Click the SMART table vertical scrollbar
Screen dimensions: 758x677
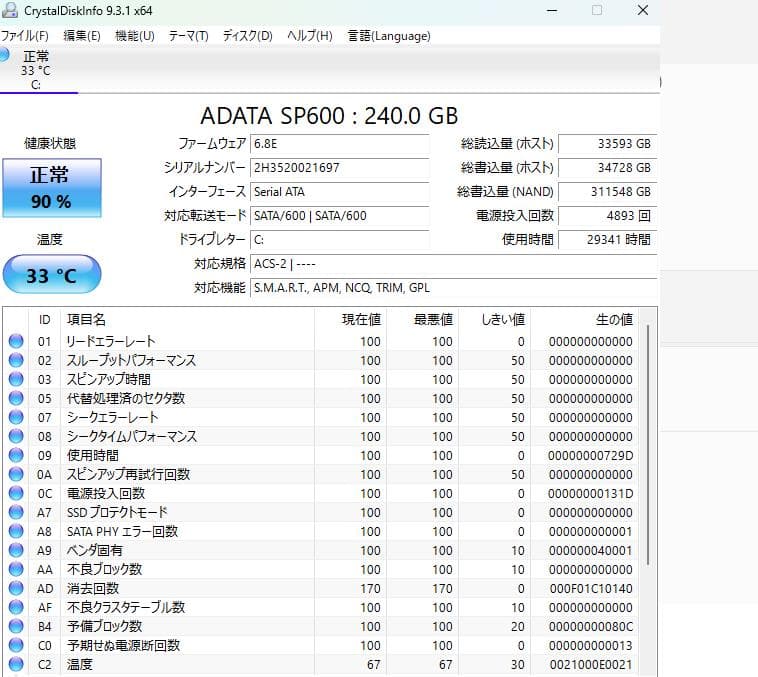coord(648,445)
